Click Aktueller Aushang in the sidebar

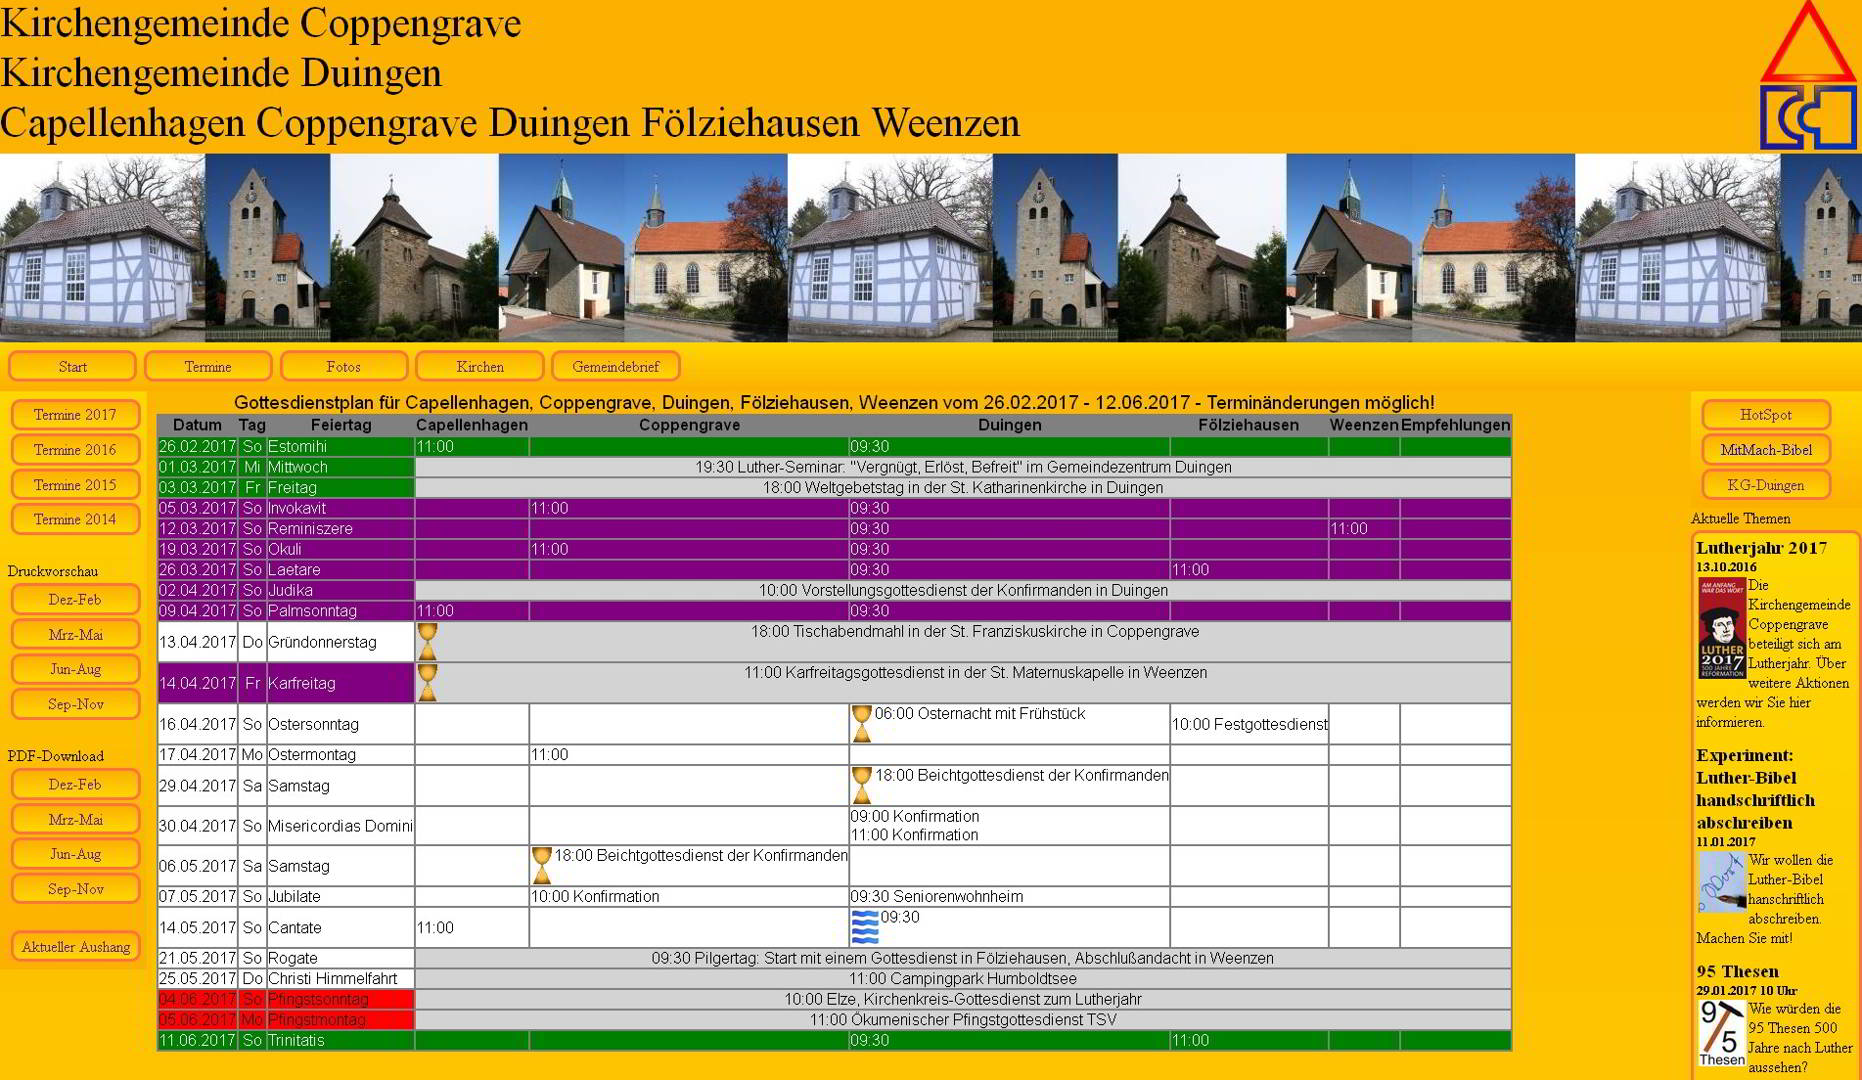pos(75,945)
